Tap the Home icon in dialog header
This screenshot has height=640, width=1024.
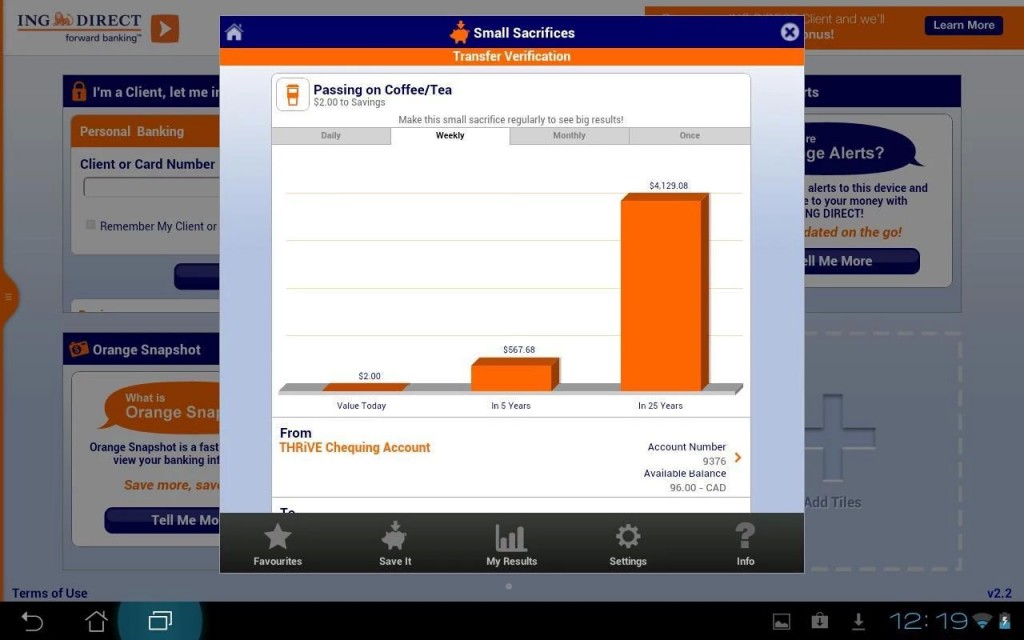[x=234, y=32]
